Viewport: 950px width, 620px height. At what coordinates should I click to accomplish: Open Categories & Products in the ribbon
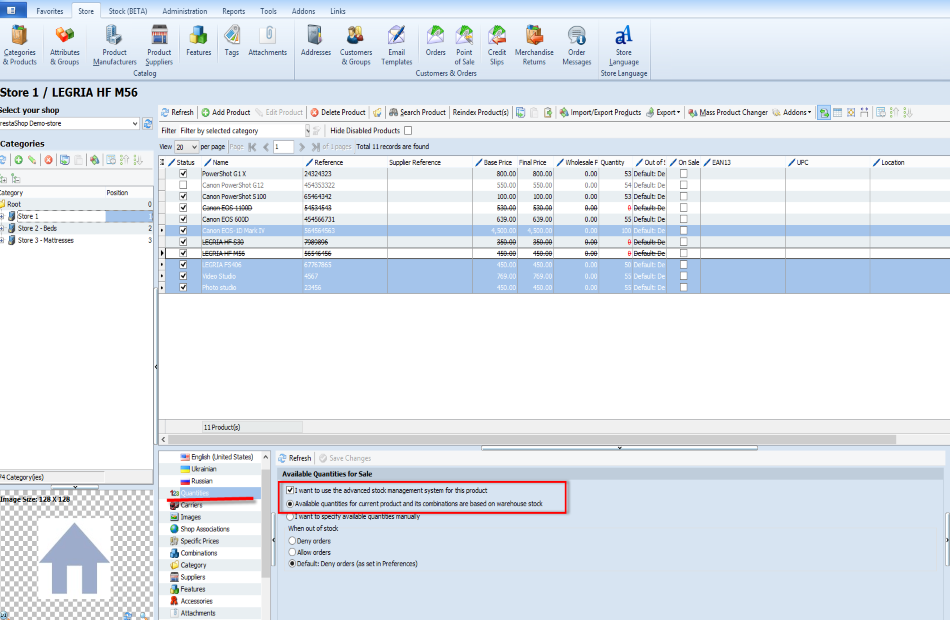pyautogui.click(x=19, y=45)
